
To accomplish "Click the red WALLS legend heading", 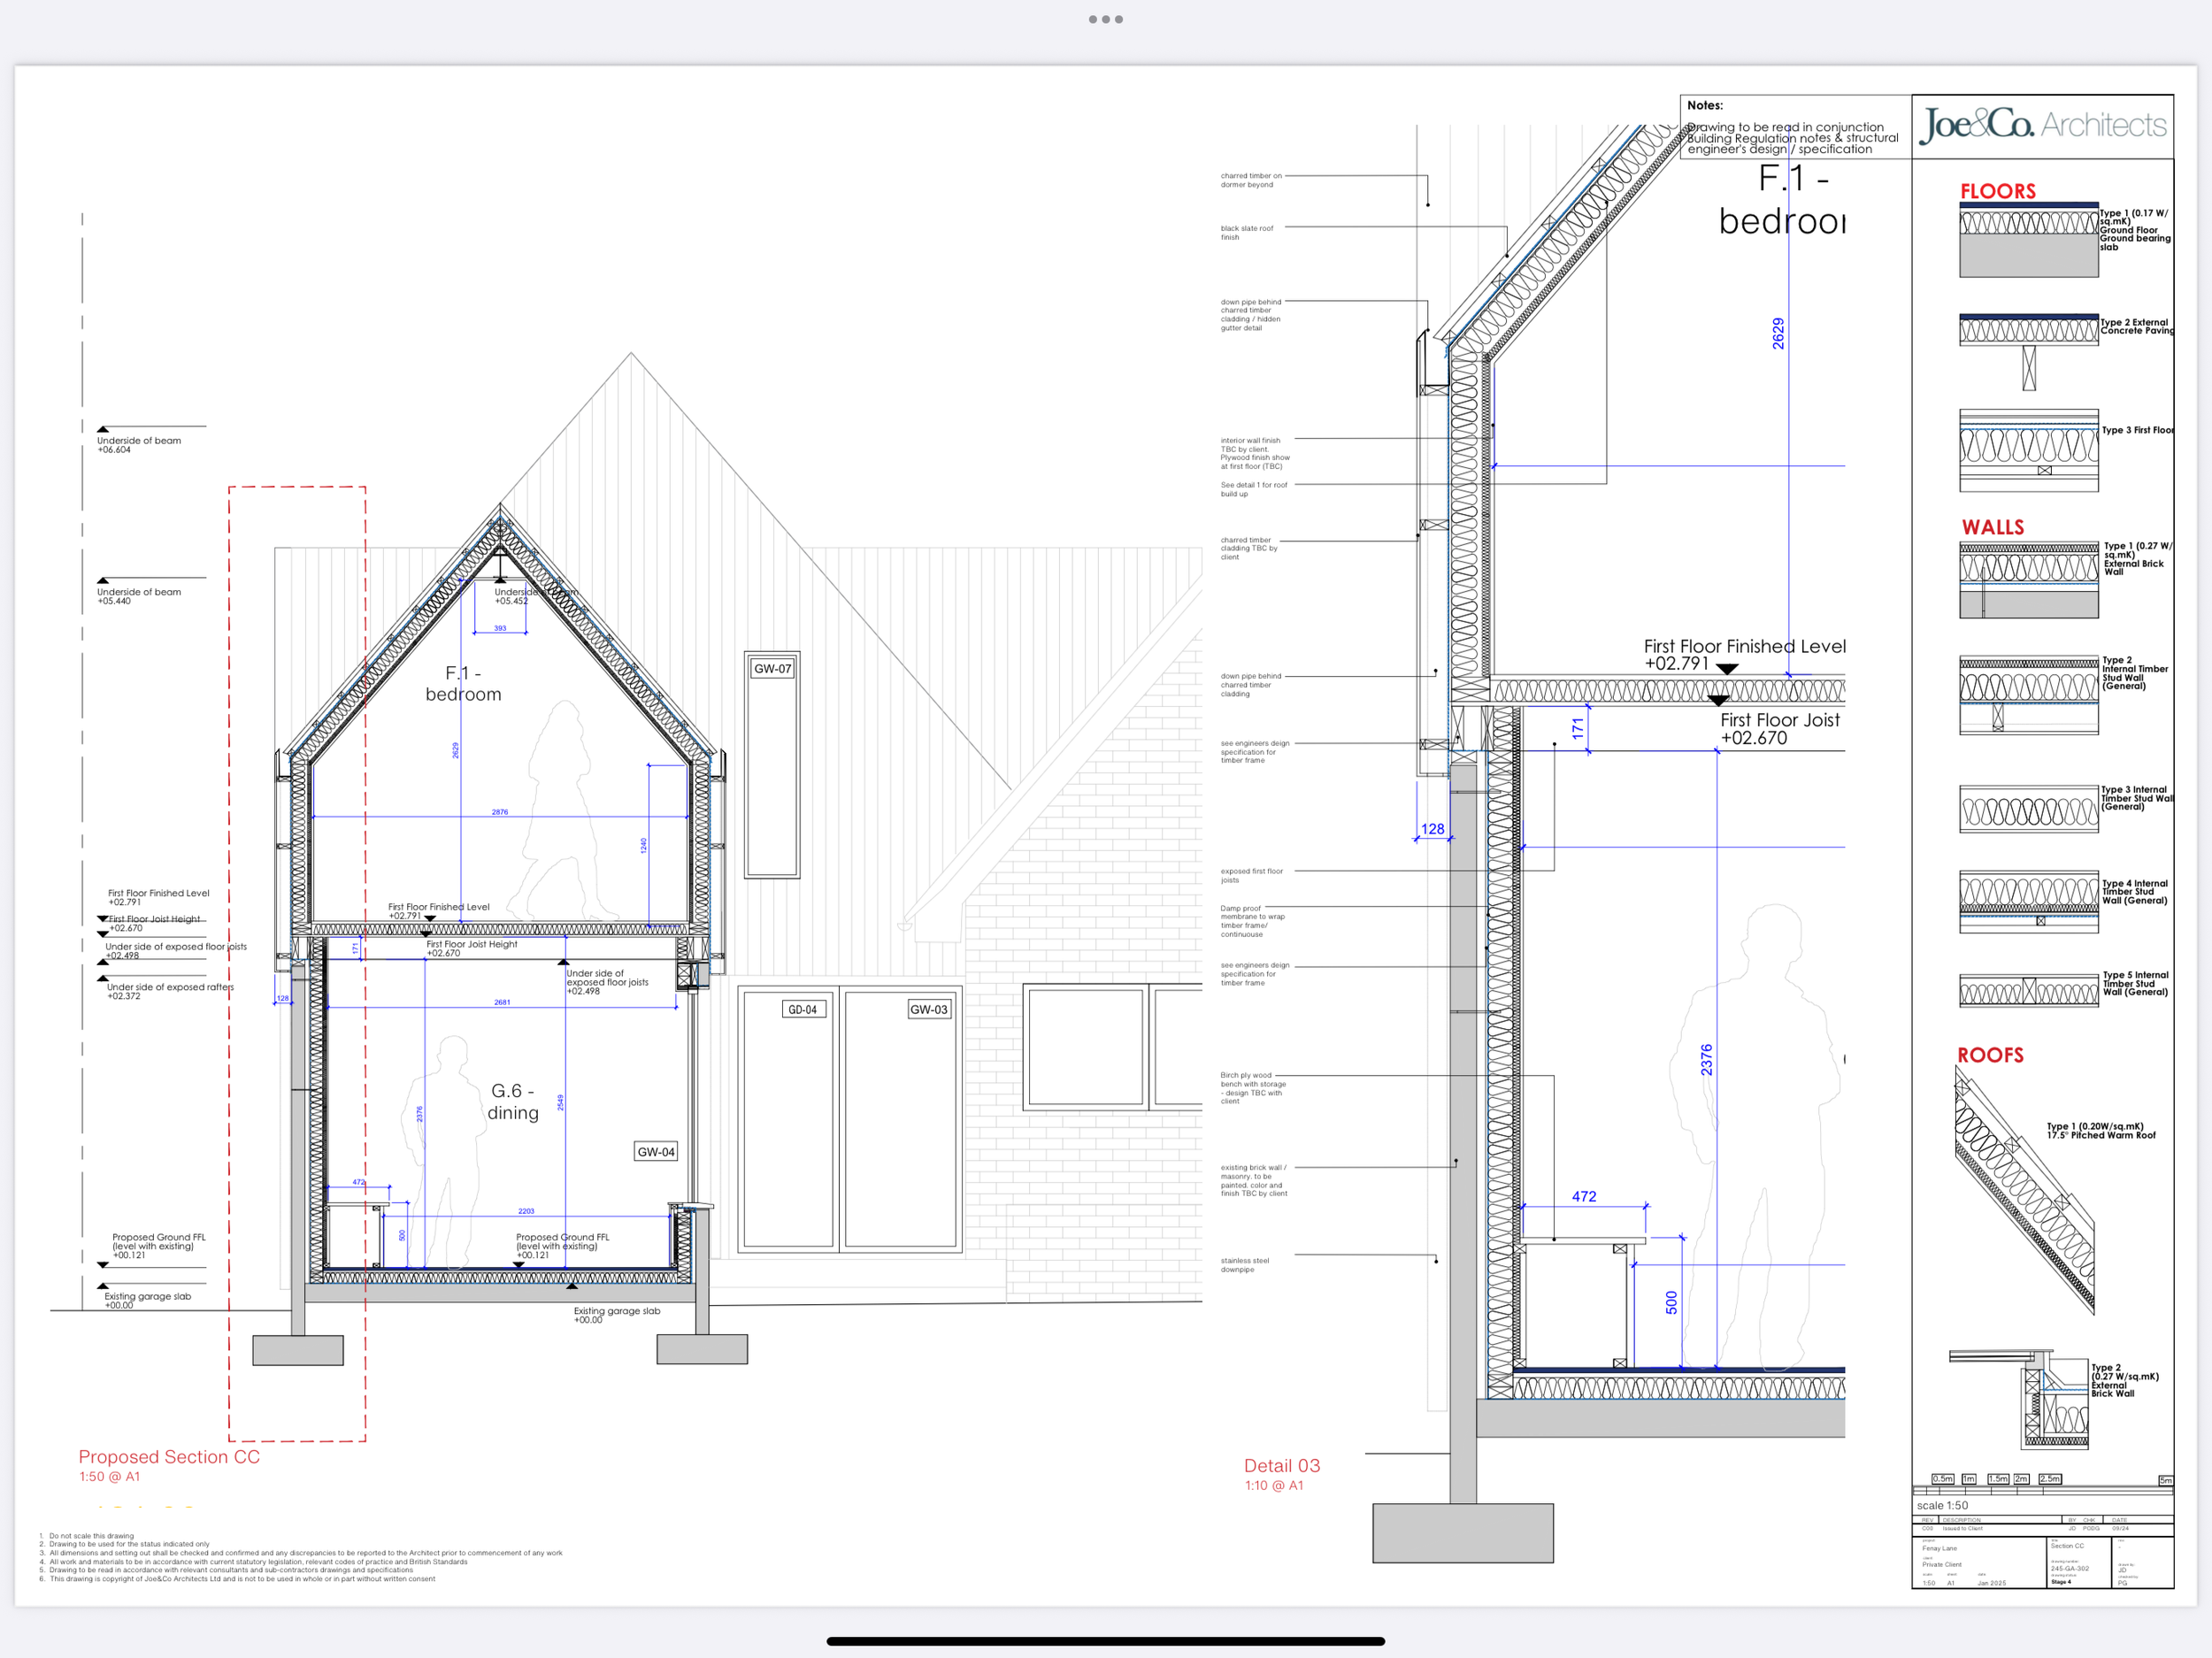I will (1992, 527).
